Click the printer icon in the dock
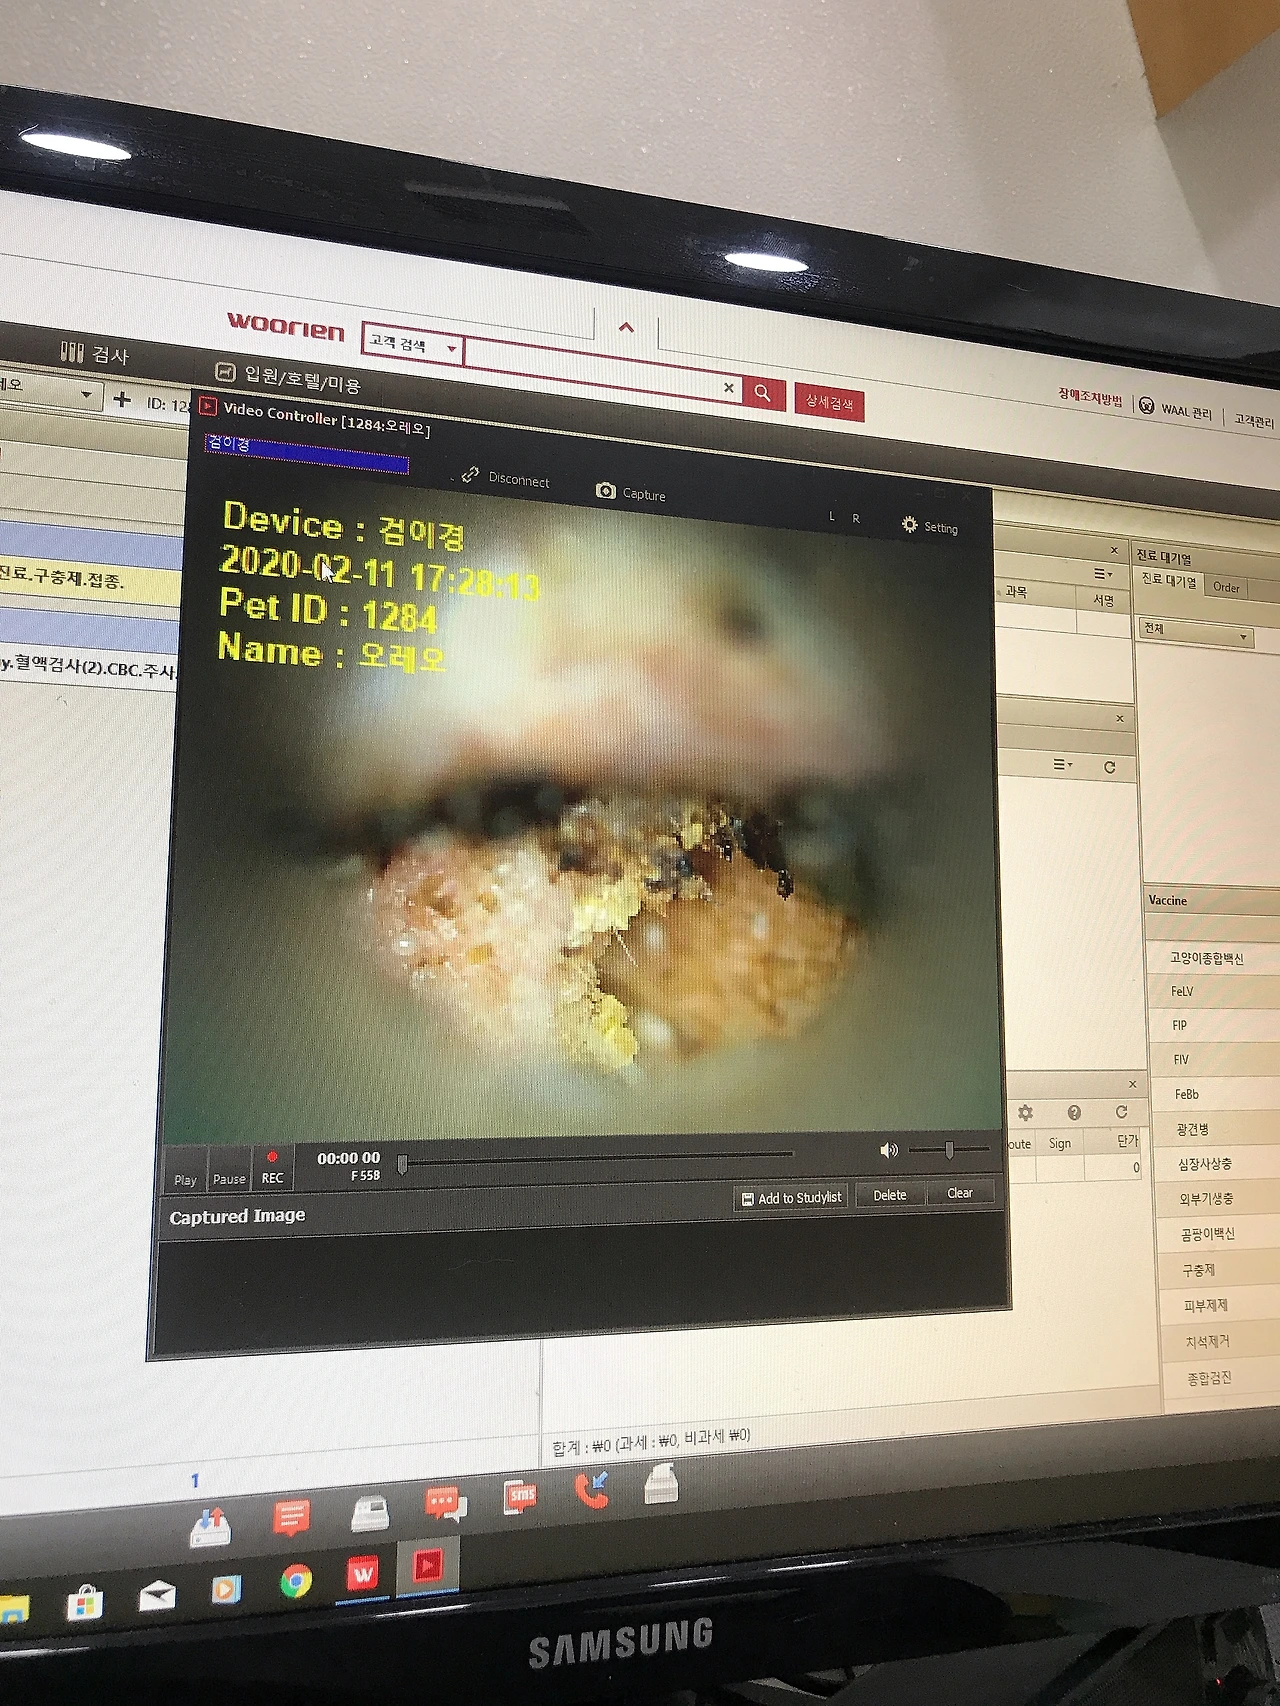This screenshot has width=1280, height=1706. coord(661,1484)
